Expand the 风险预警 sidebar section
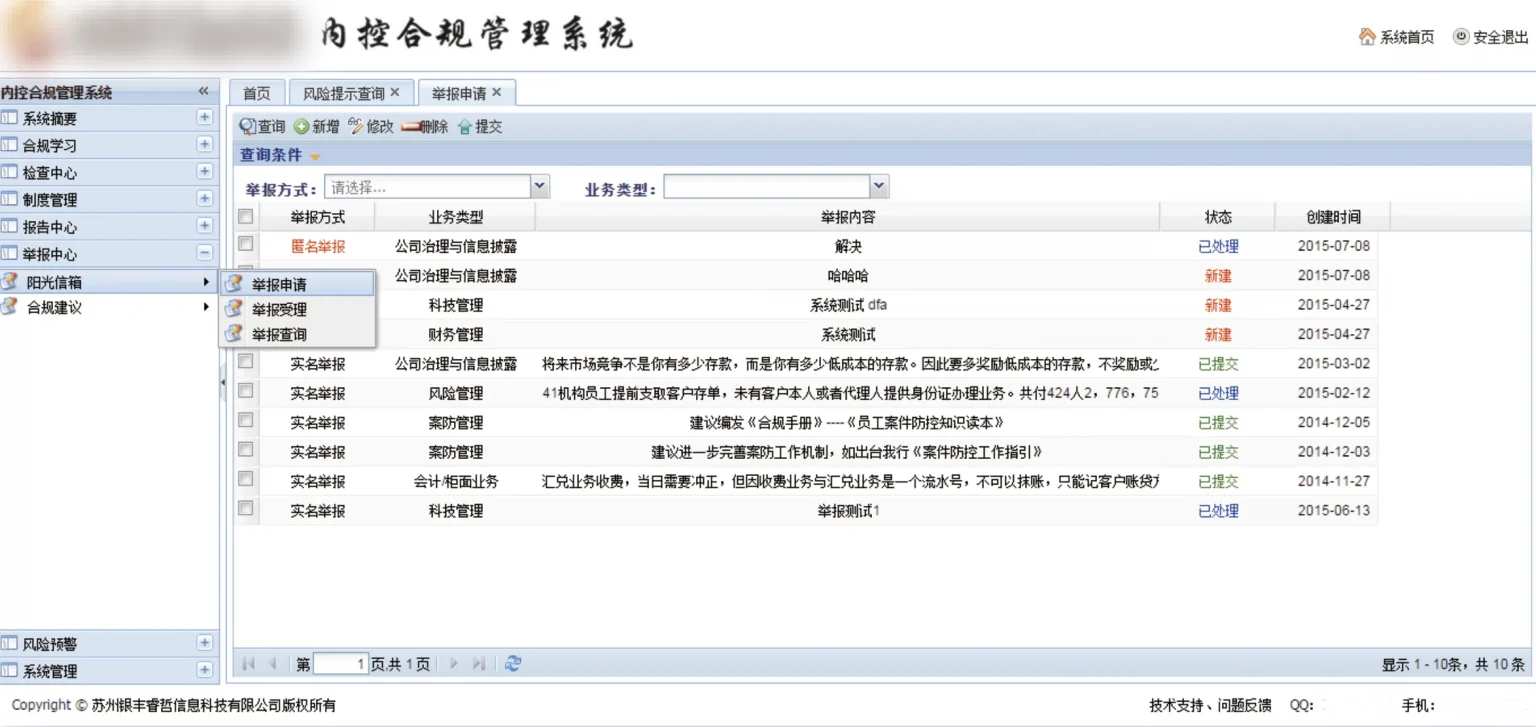The width and height of the screenshot is (1536, 727). 204,644
